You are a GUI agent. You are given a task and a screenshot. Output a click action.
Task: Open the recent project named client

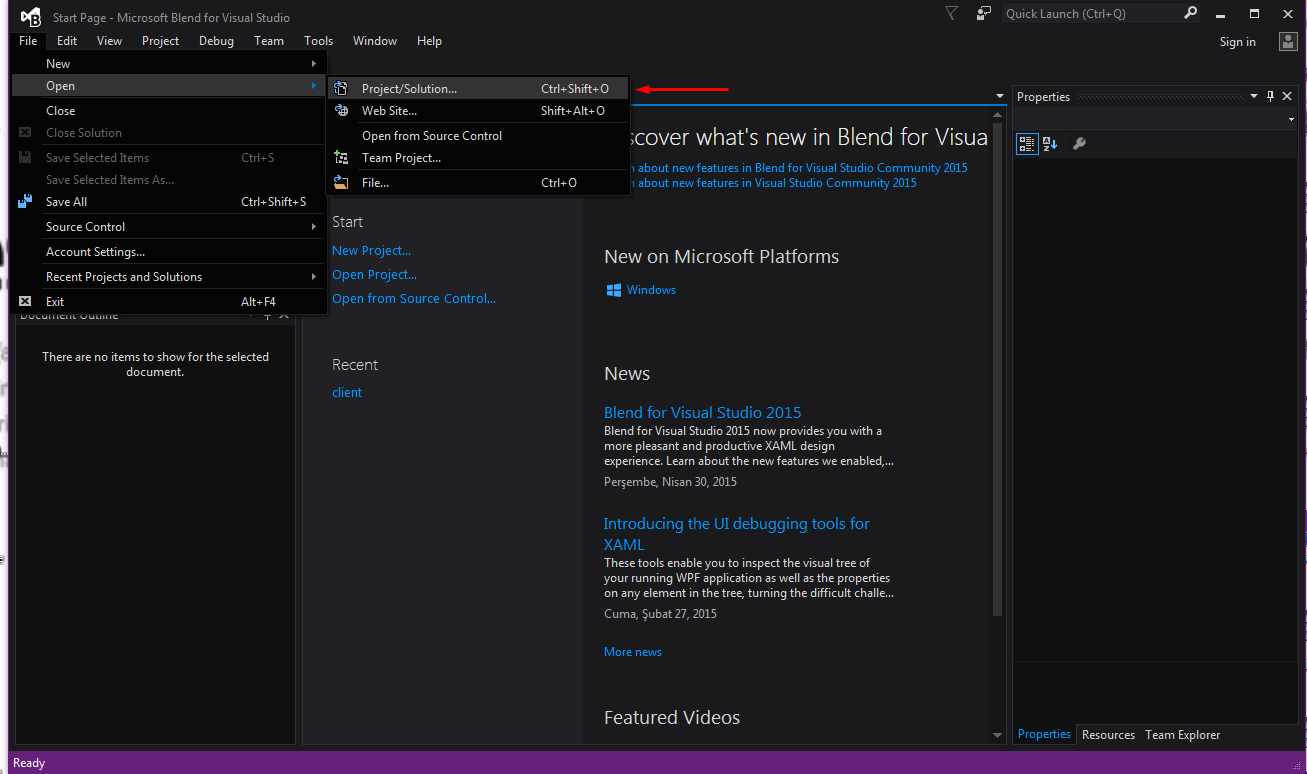point(347,393)
